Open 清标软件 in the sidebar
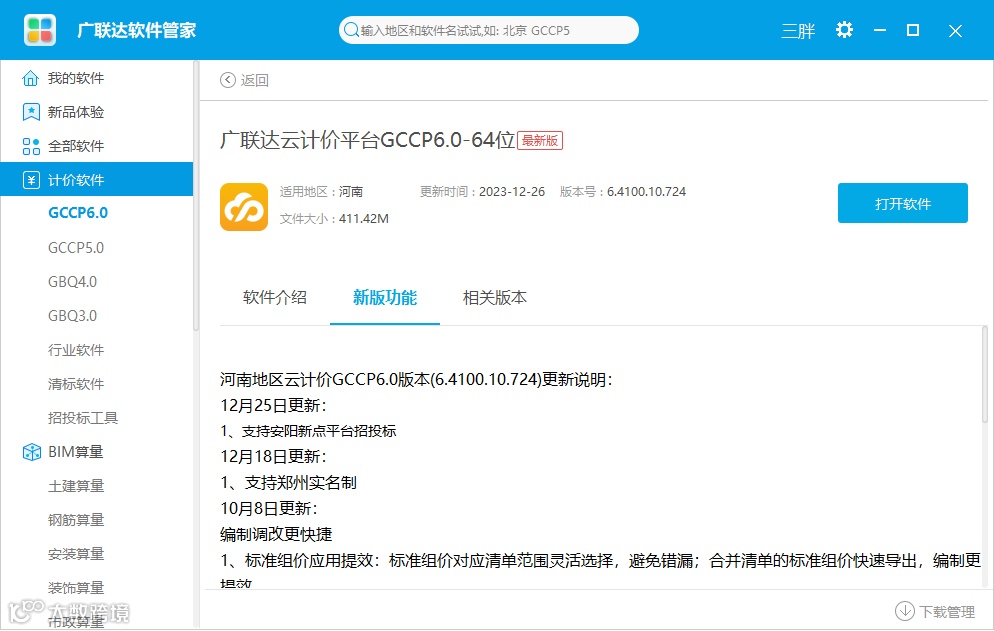 (x=76, y=384)
